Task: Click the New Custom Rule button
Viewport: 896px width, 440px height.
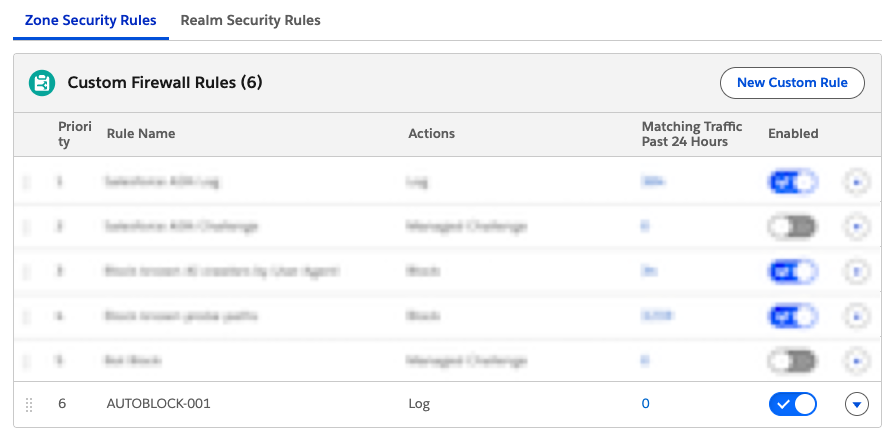Action: 792,83
